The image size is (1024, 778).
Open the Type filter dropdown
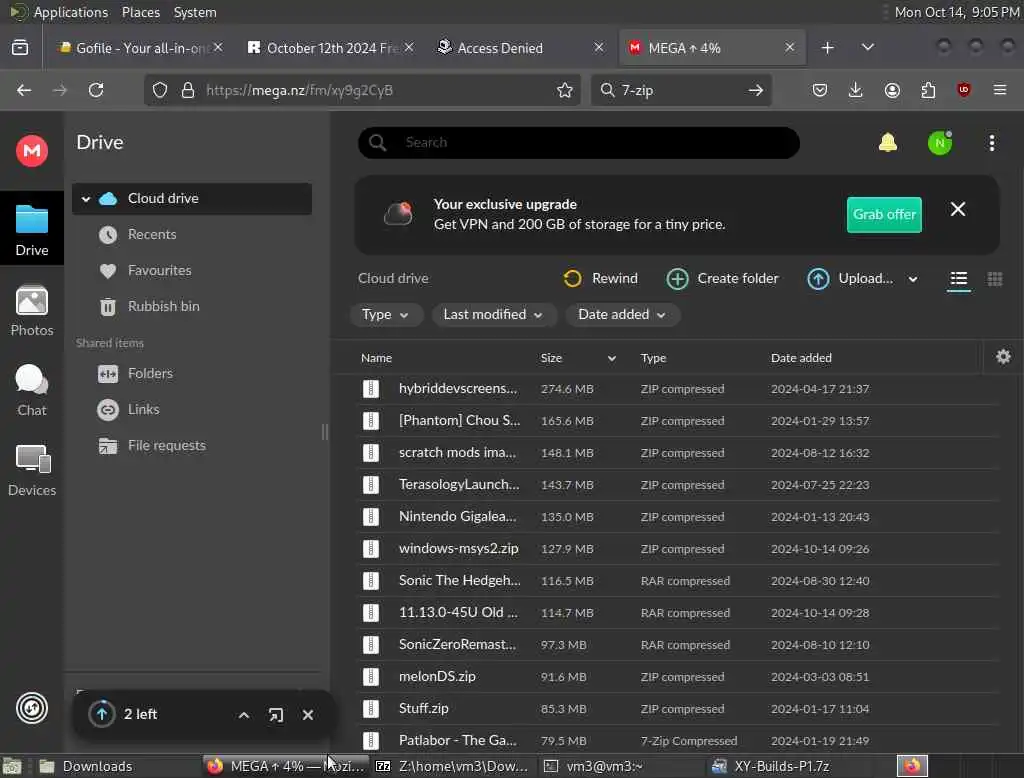386,315
